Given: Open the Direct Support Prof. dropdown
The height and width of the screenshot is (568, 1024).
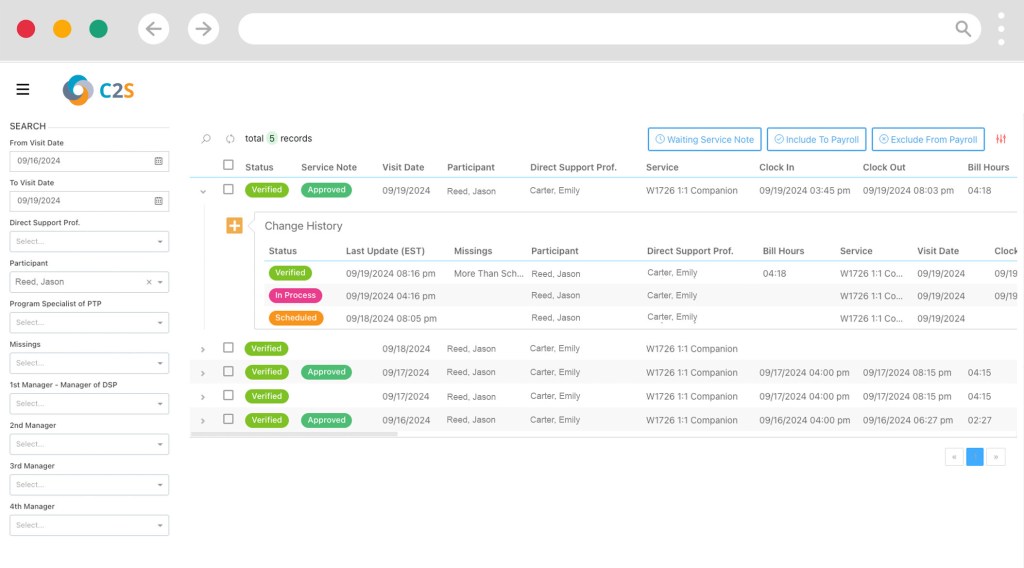Looking at the screenshot, I should 89,241.
